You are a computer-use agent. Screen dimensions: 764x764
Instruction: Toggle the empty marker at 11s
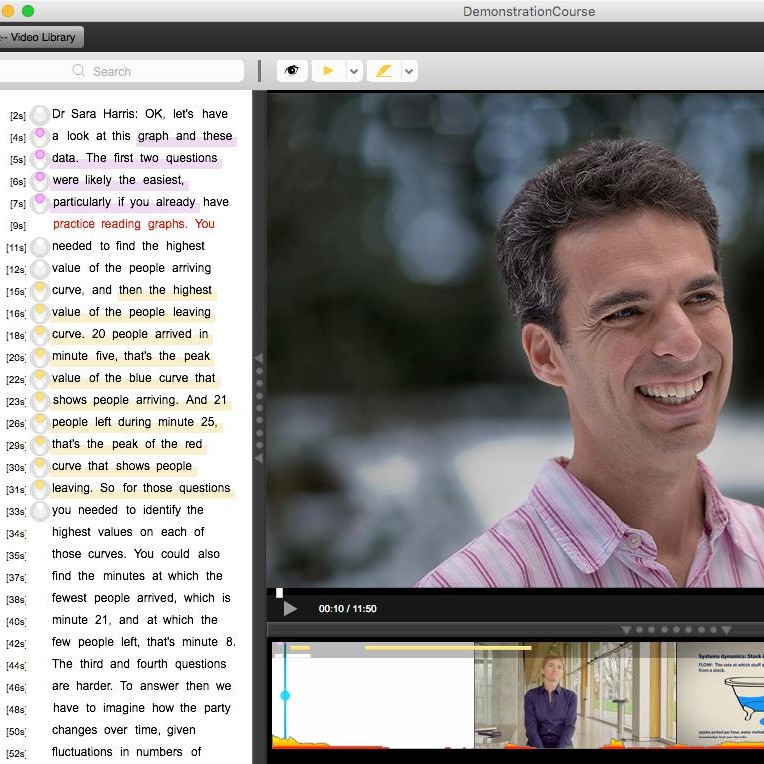click(x=40, y=246)
